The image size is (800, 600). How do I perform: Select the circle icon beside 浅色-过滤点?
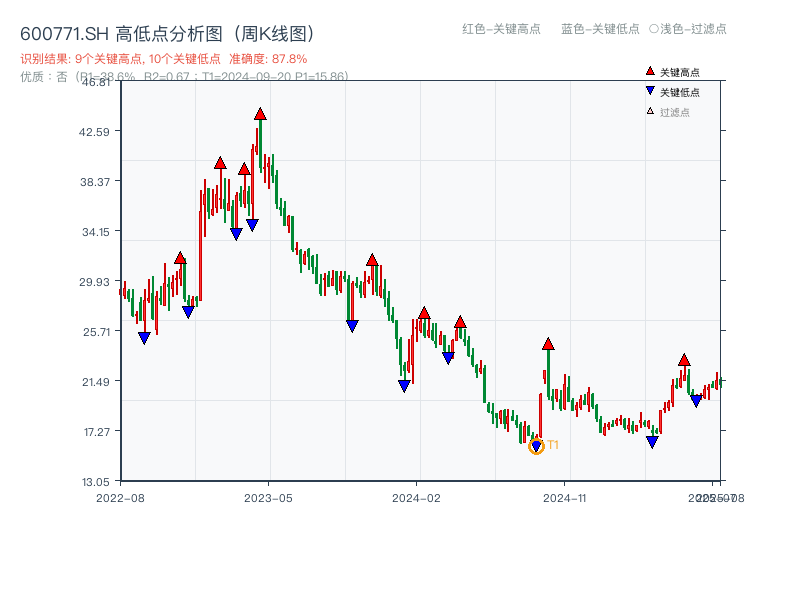coord(655,30)
